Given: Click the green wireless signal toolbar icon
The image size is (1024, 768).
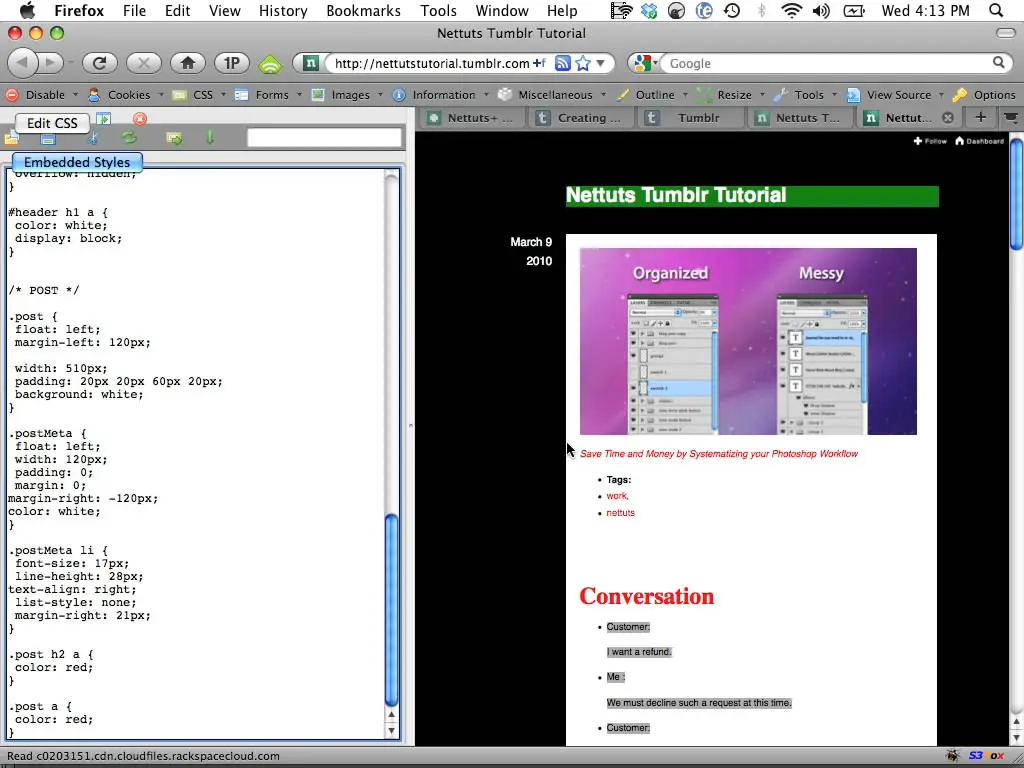Looking at the screenshot, I should coord(270,64).
